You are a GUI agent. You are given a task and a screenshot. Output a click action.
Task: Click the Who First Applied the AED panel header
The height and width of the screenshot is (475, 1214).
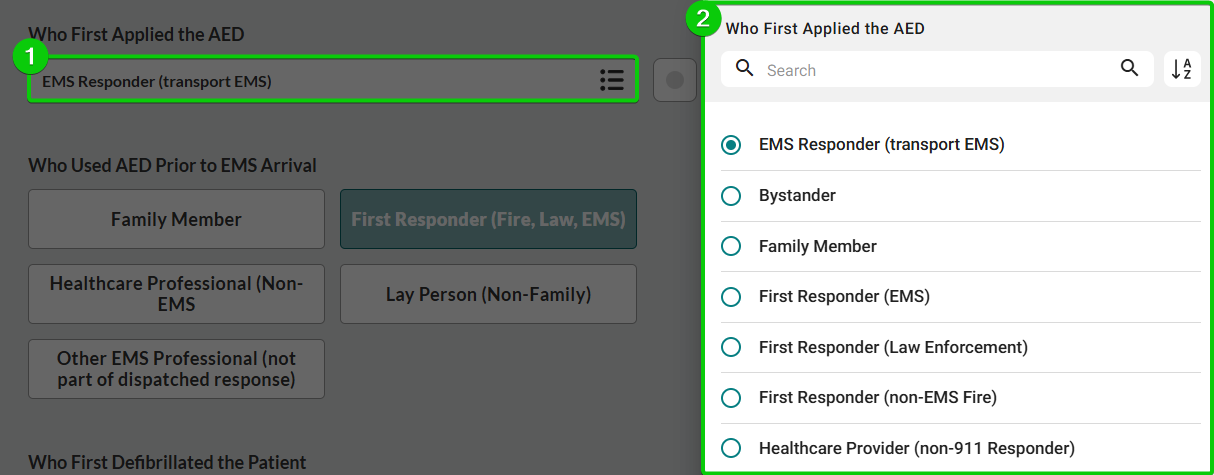point(825,29)
